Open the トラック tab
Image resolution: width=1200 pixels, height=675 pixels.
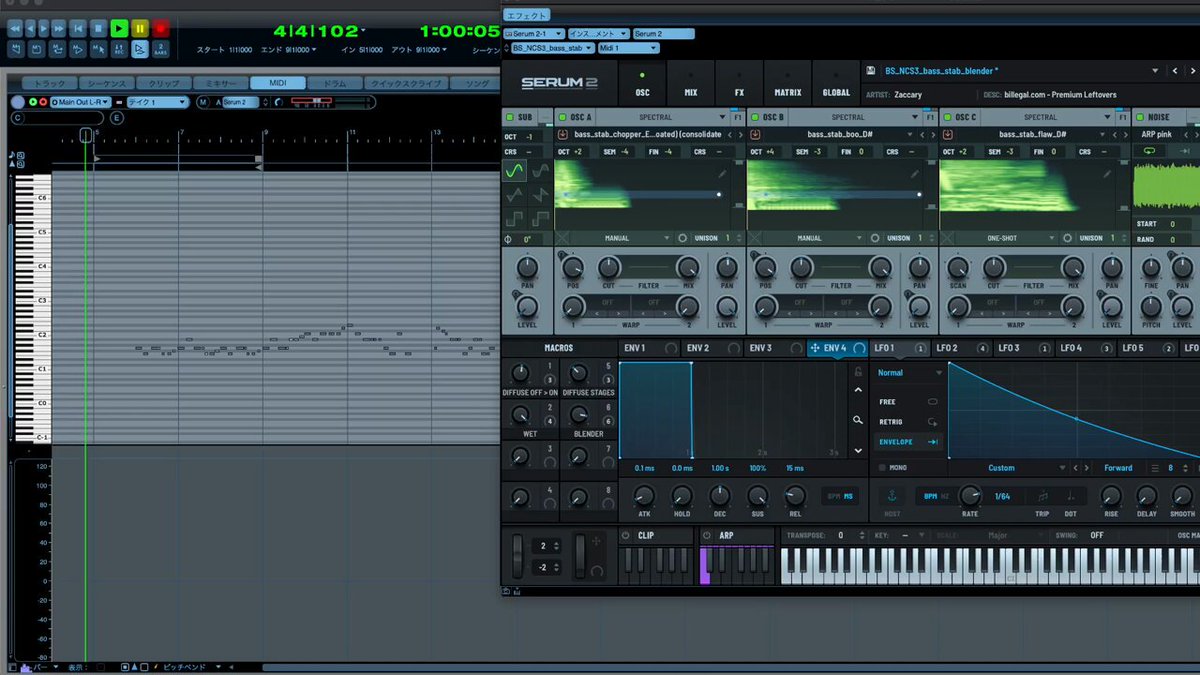[48, 84]
